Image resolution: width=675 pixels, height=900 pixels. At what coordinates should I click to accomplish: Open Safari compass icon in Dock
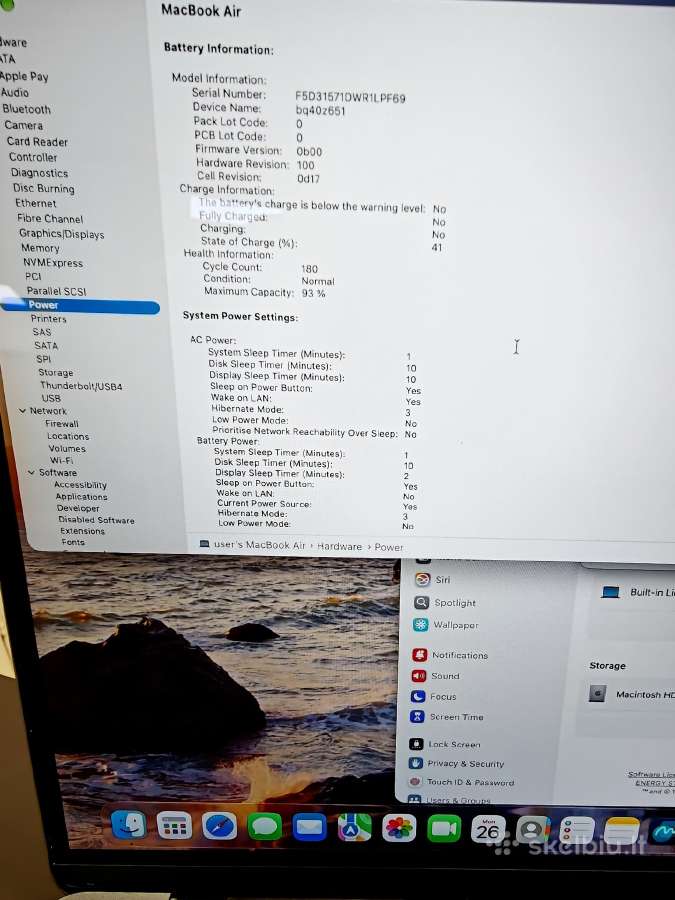[x=219, y=827]
